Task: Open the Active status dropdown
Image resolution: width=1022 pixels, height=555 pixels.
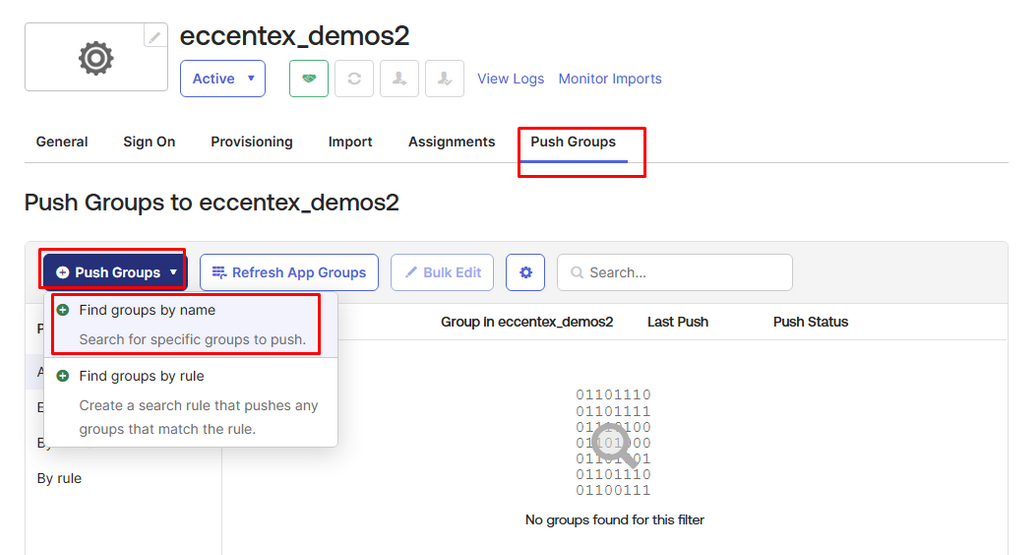Action: (223, 79)
